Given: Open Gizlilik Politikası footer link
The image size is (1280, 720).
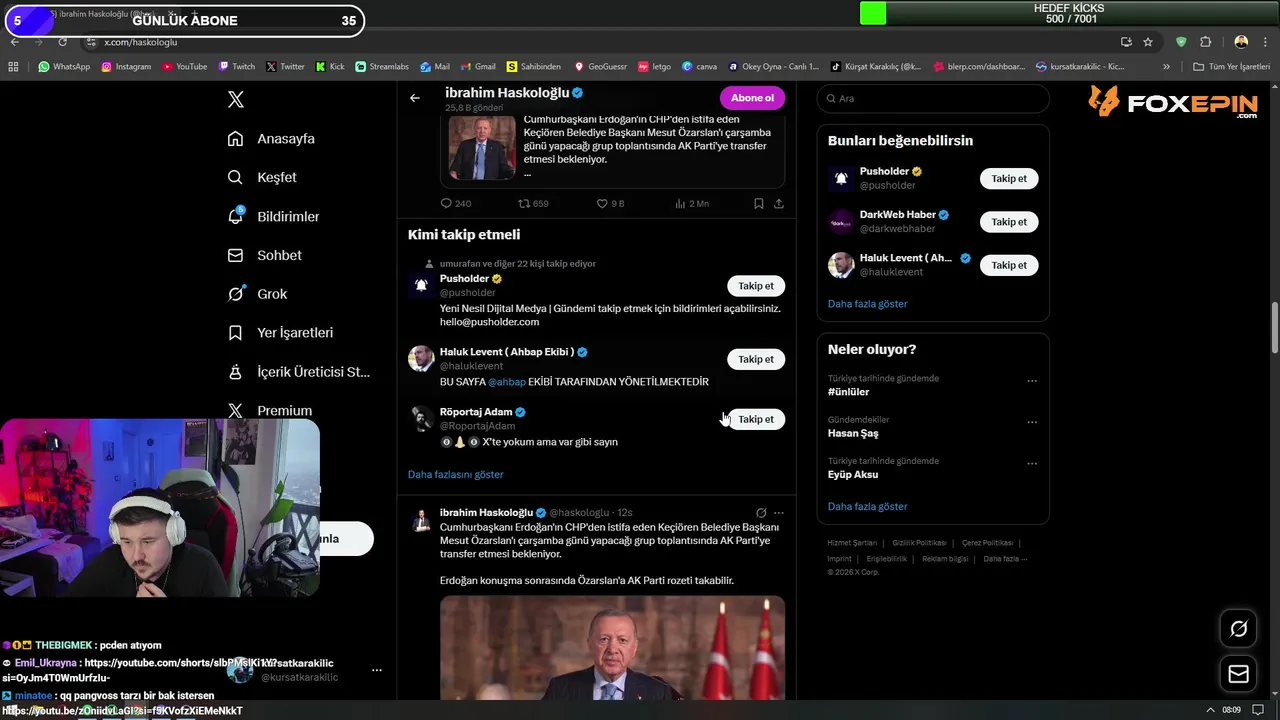Looking at the screenshot, I should 919,543.
